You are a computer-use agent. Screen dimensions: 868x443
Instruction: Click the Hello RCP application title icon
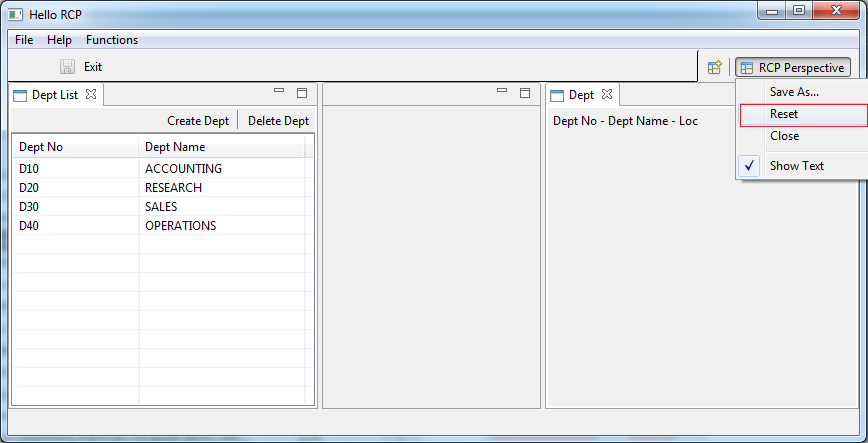pos(15,14)
